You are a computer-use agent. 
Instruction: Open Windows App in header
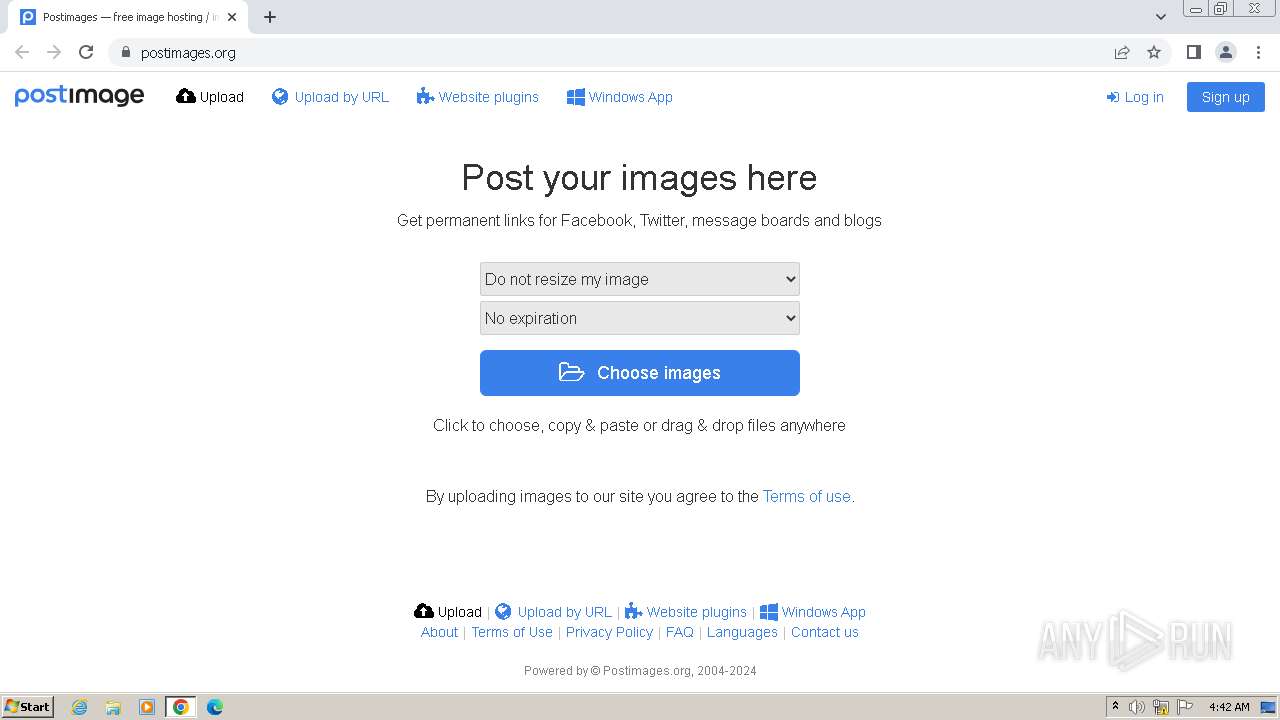[620, 97]
